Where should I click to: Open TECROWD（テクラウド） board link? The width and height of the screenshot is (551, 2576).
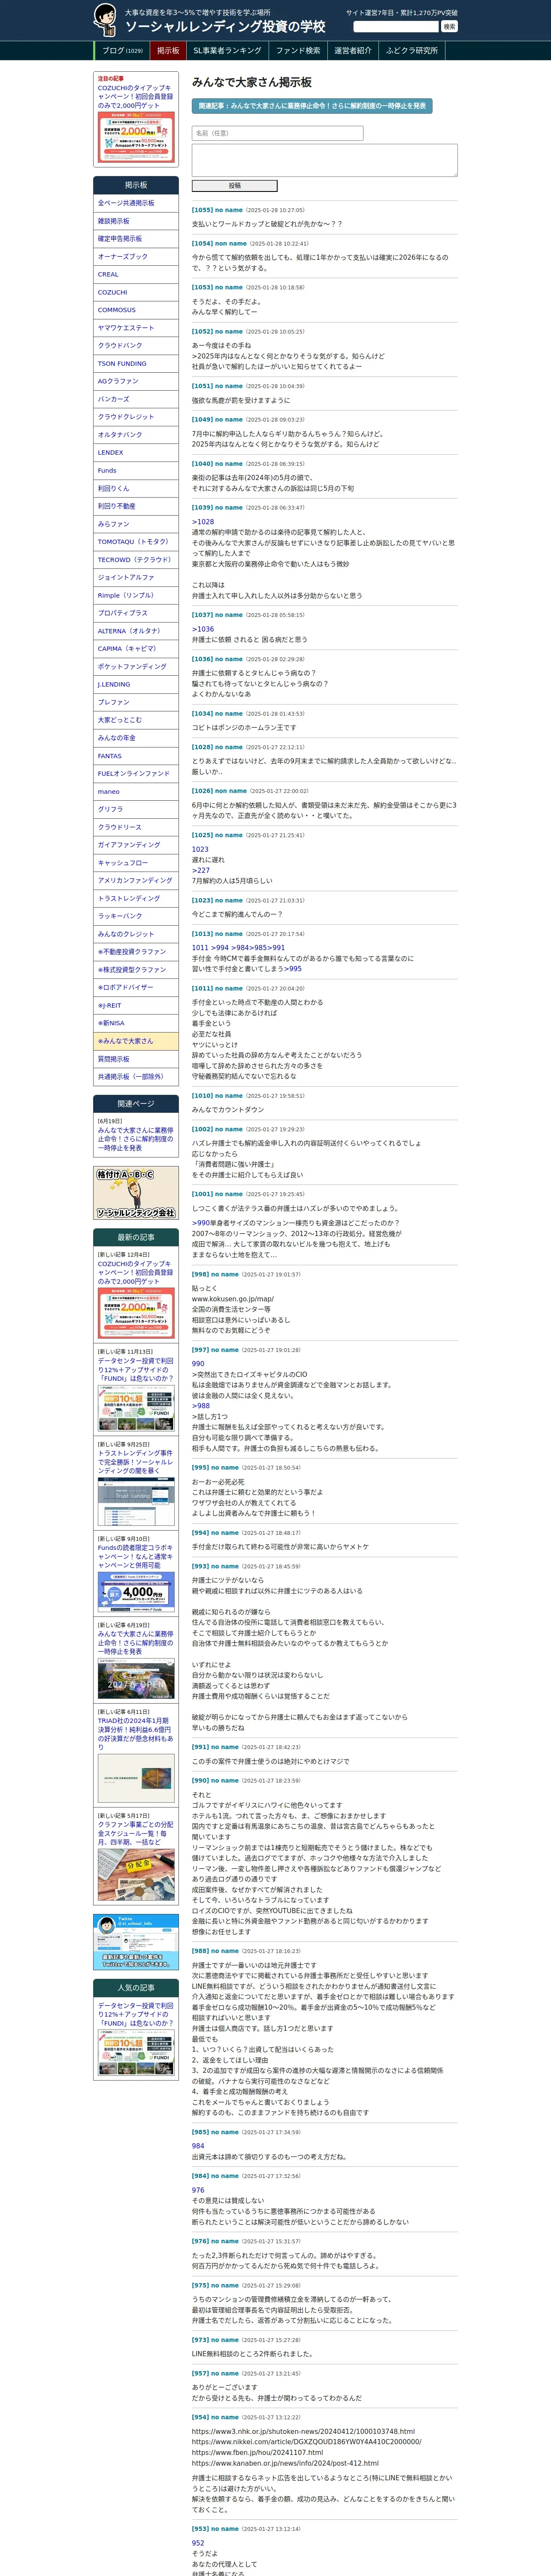point(136,560)
